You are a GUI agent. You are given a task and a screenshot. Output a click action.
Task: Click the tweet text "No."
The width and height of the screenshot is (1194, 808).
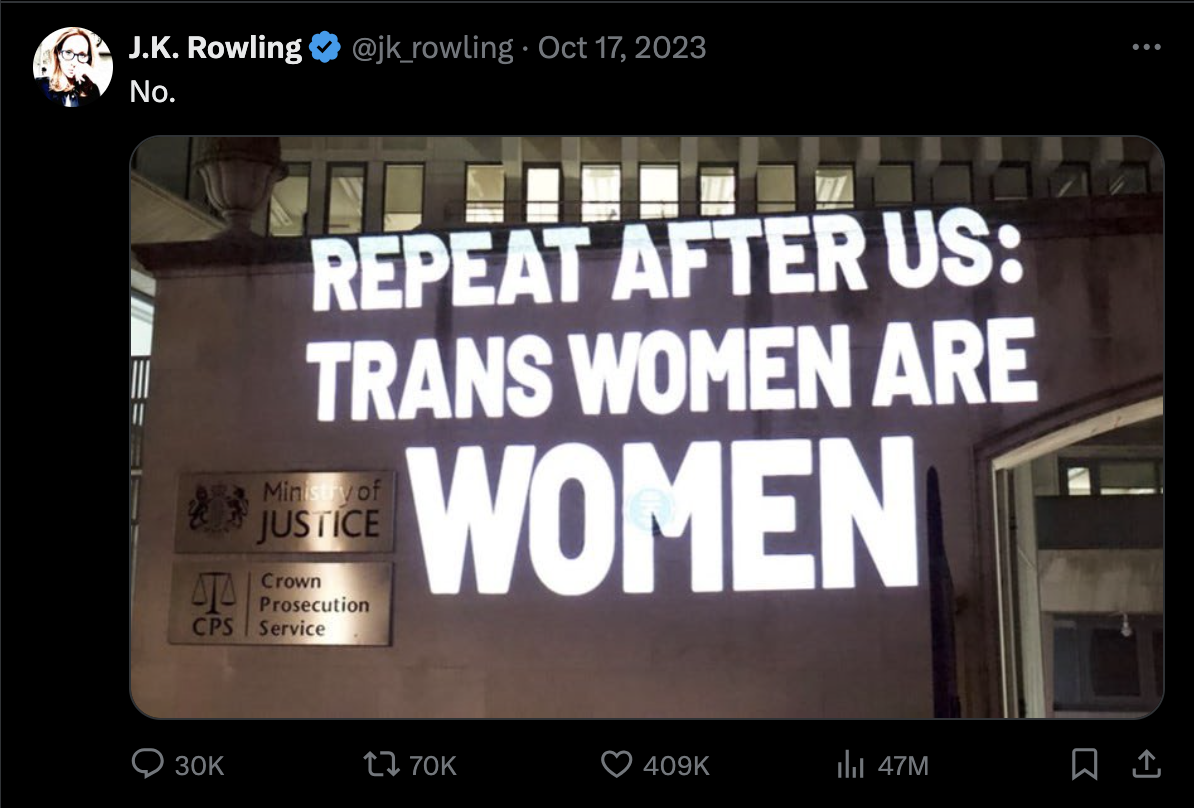point(152,92)
